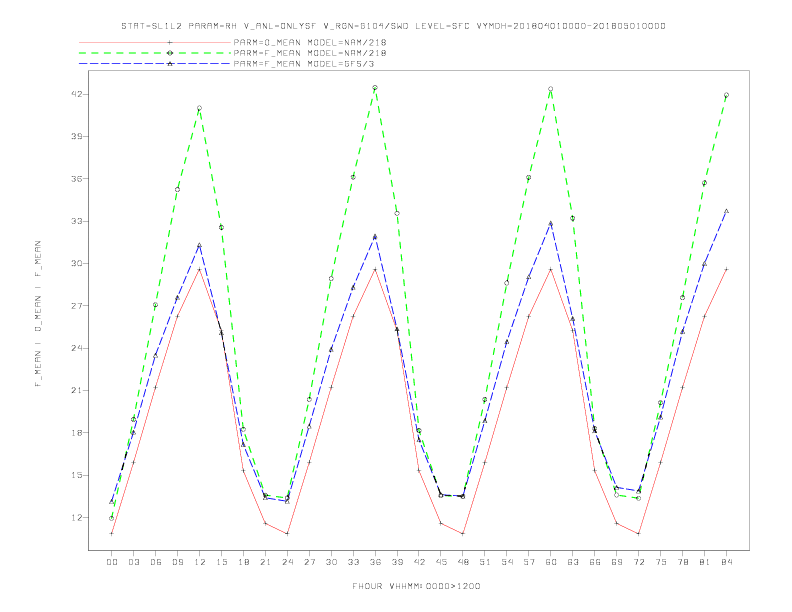
Task: Click blue GFS triangle marker at hour 84
Action: (x=726, y=211)
